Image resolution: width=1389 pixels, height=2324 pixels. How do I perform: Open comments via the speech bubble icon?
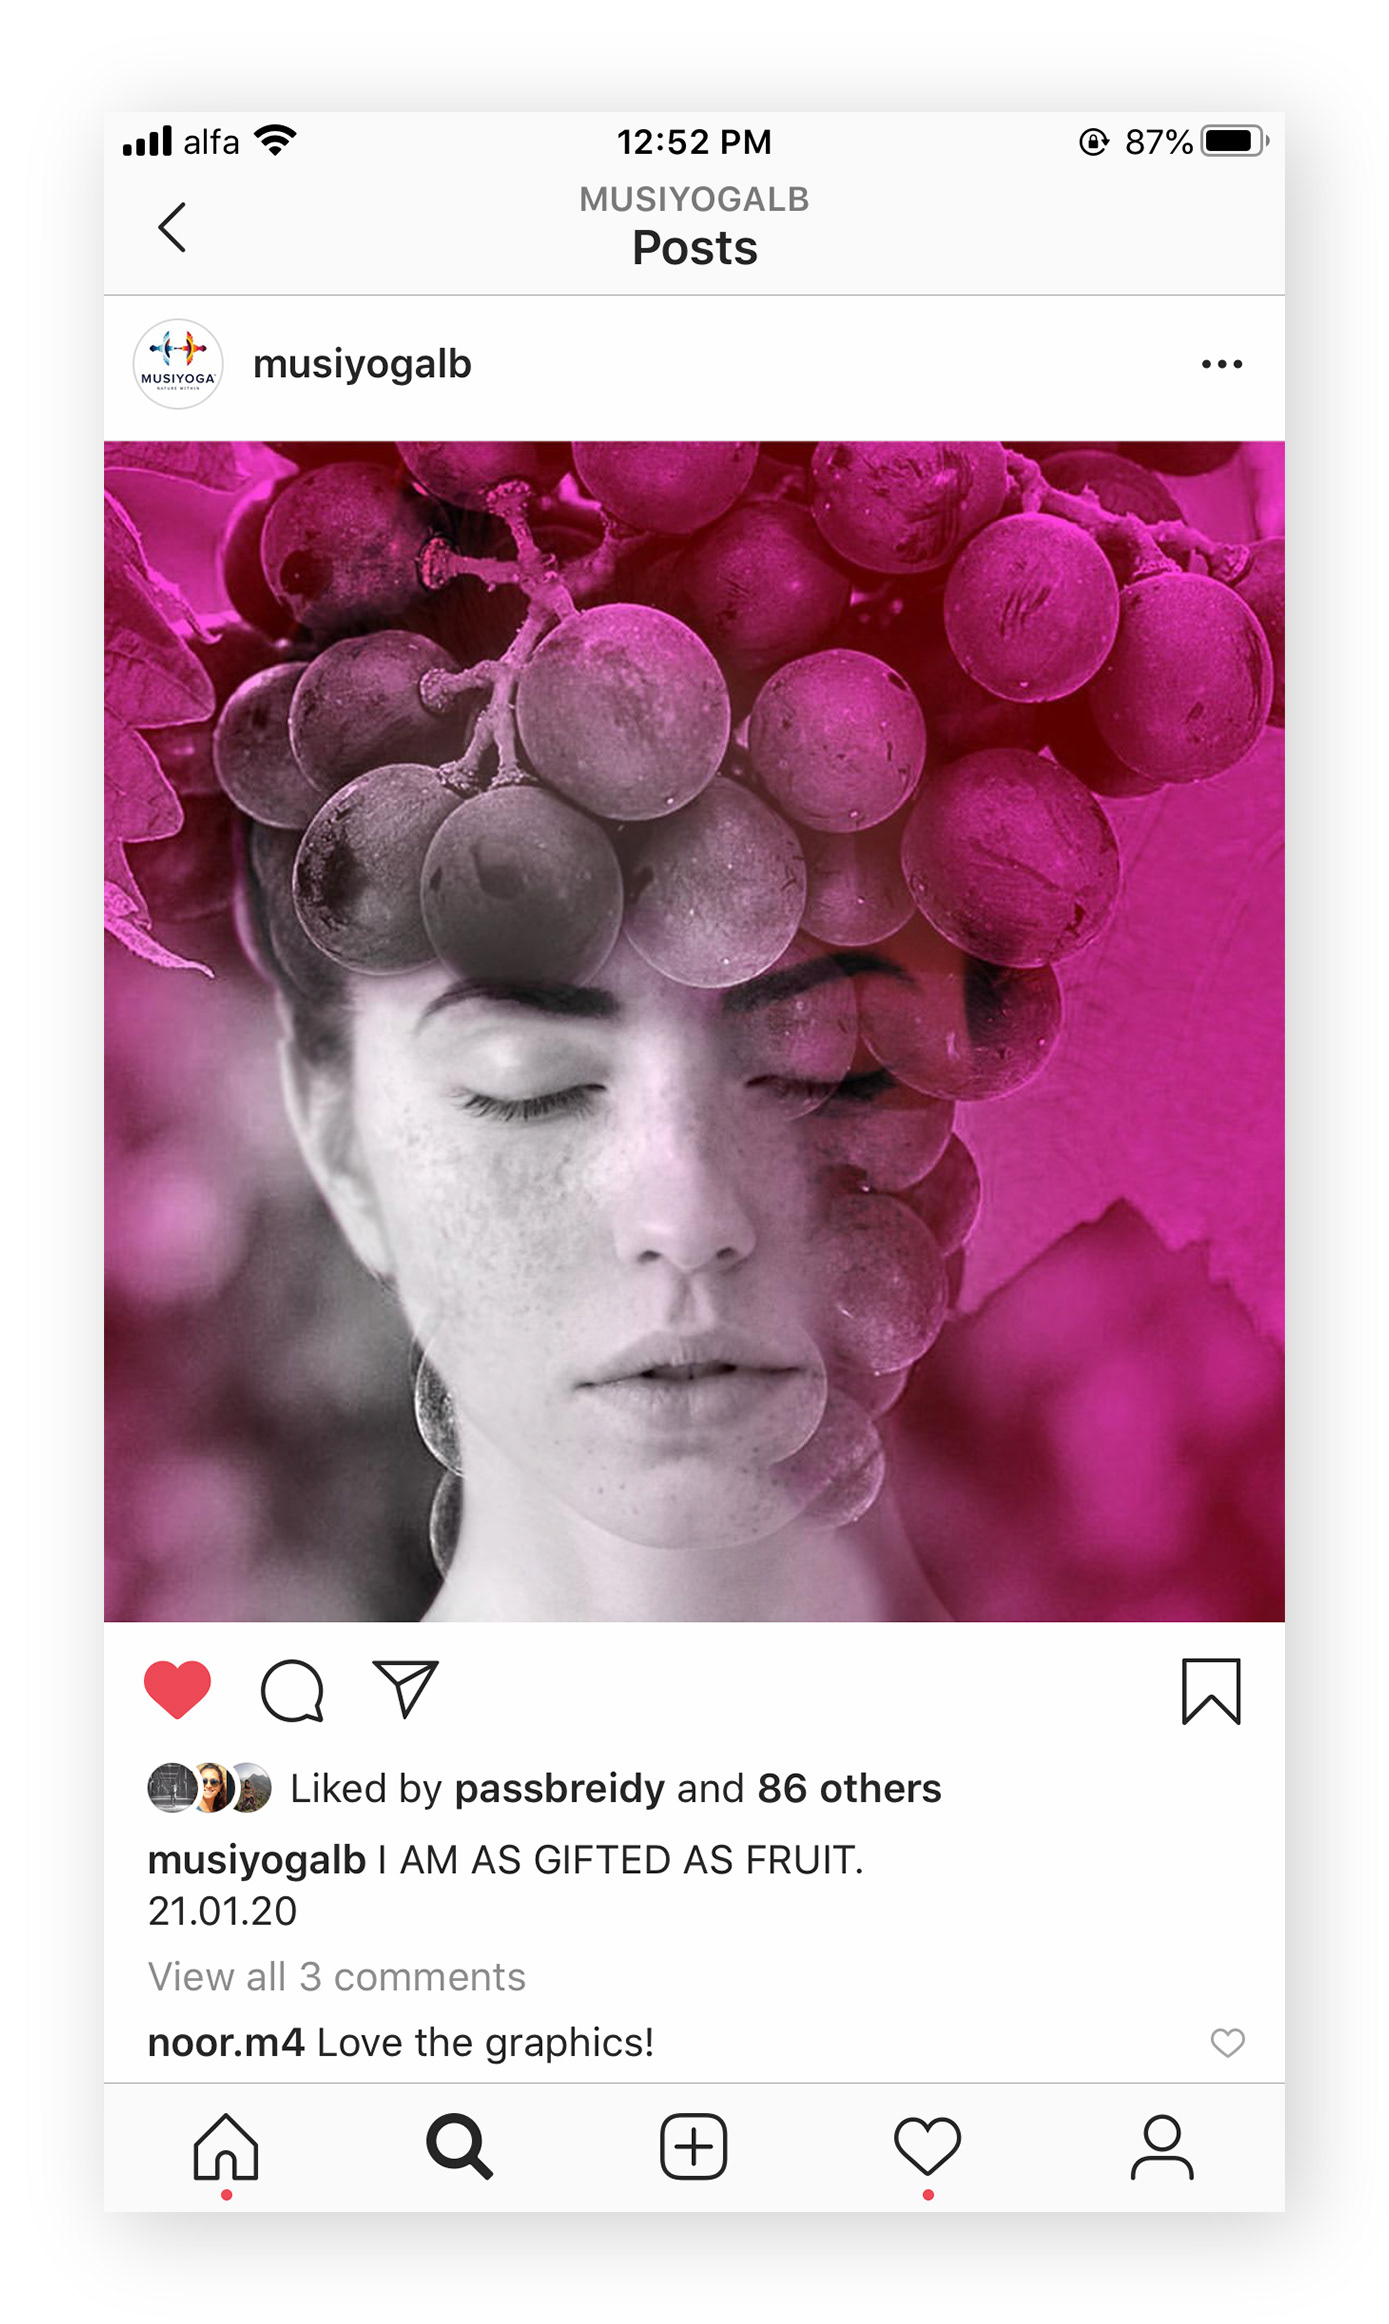click(292, 1691)
